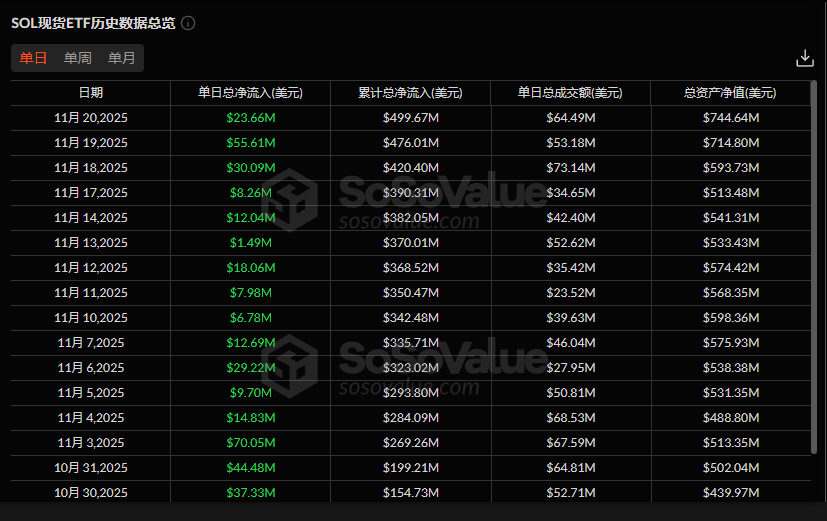
Task: Select the net inflow value $12.04M
Action: 251,218
